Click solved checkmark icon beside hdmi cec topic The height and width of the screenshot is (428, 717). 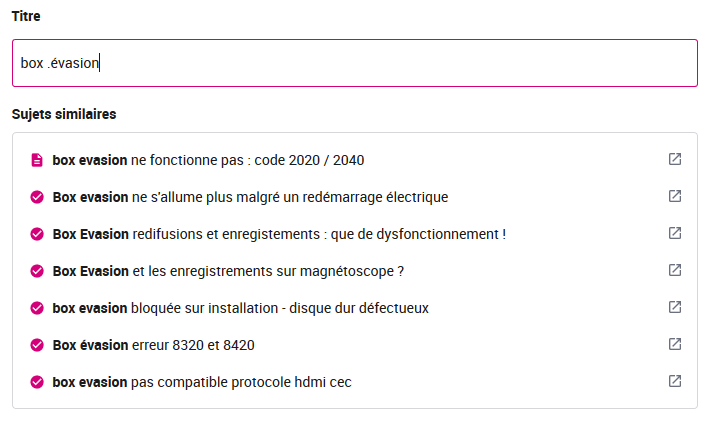[37, 382]
